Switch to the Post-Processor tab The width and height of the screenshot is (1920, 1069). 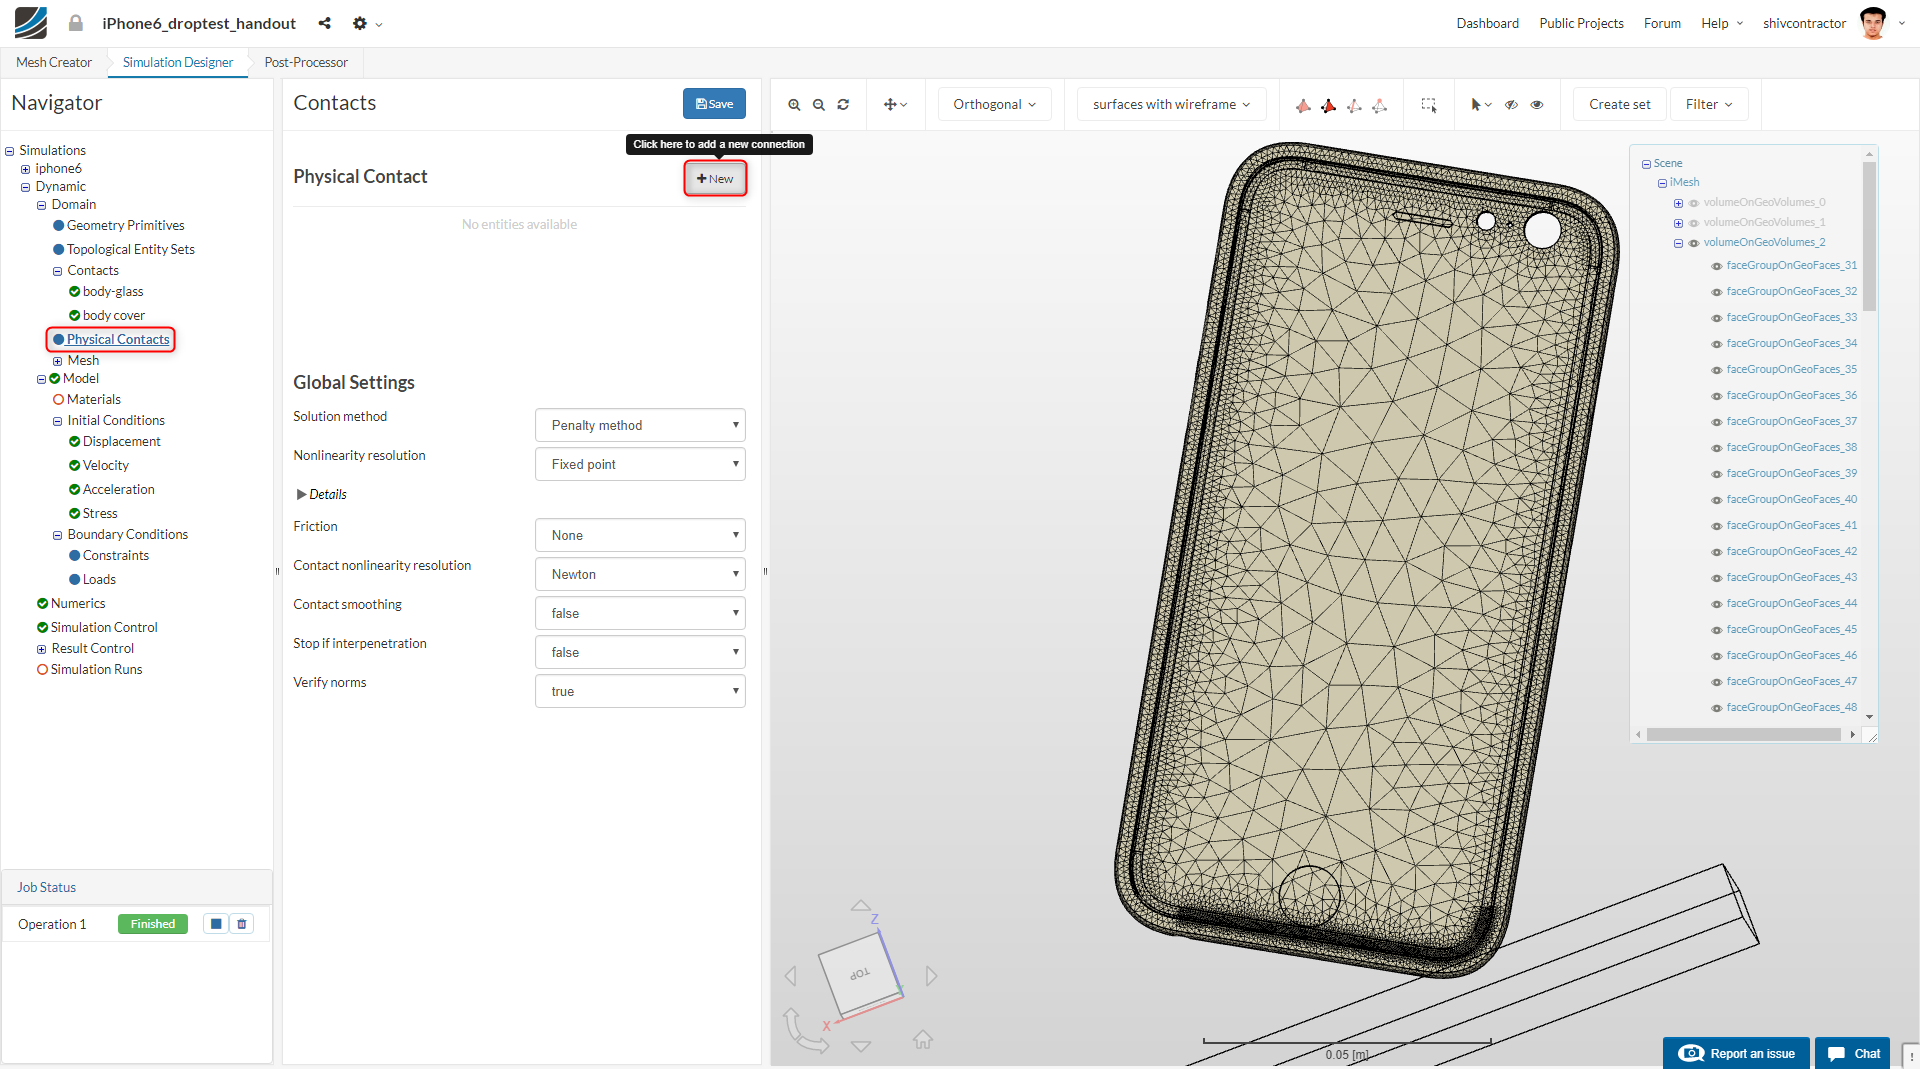point(306,62)
